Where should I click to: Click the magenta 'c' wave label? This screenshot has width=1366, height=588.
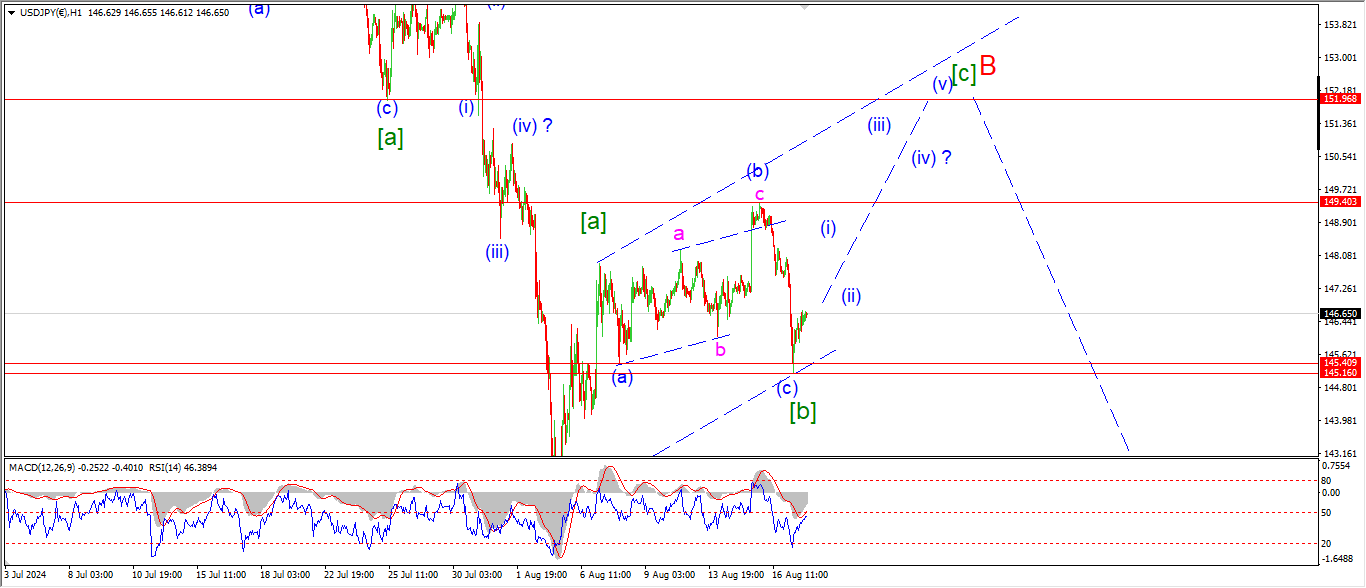click(x=760, y=194)
